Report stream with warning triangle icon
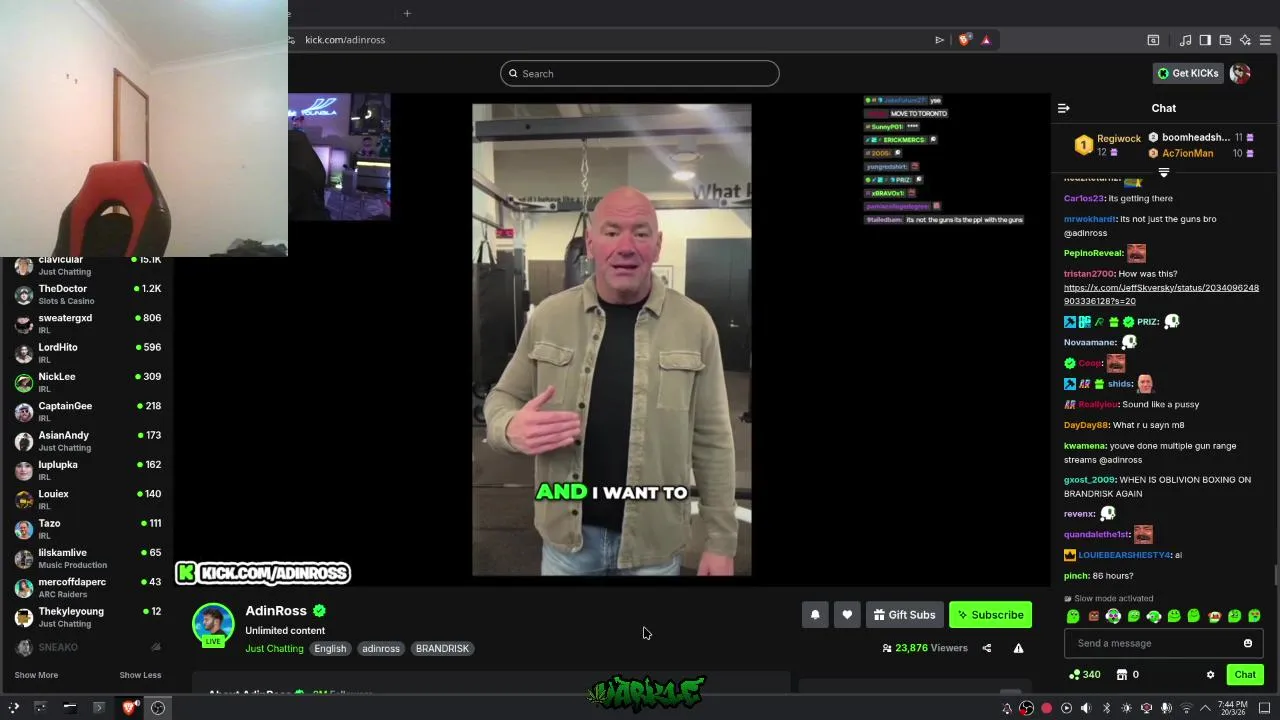The image size is (1280, 720). coord(1018,648)
